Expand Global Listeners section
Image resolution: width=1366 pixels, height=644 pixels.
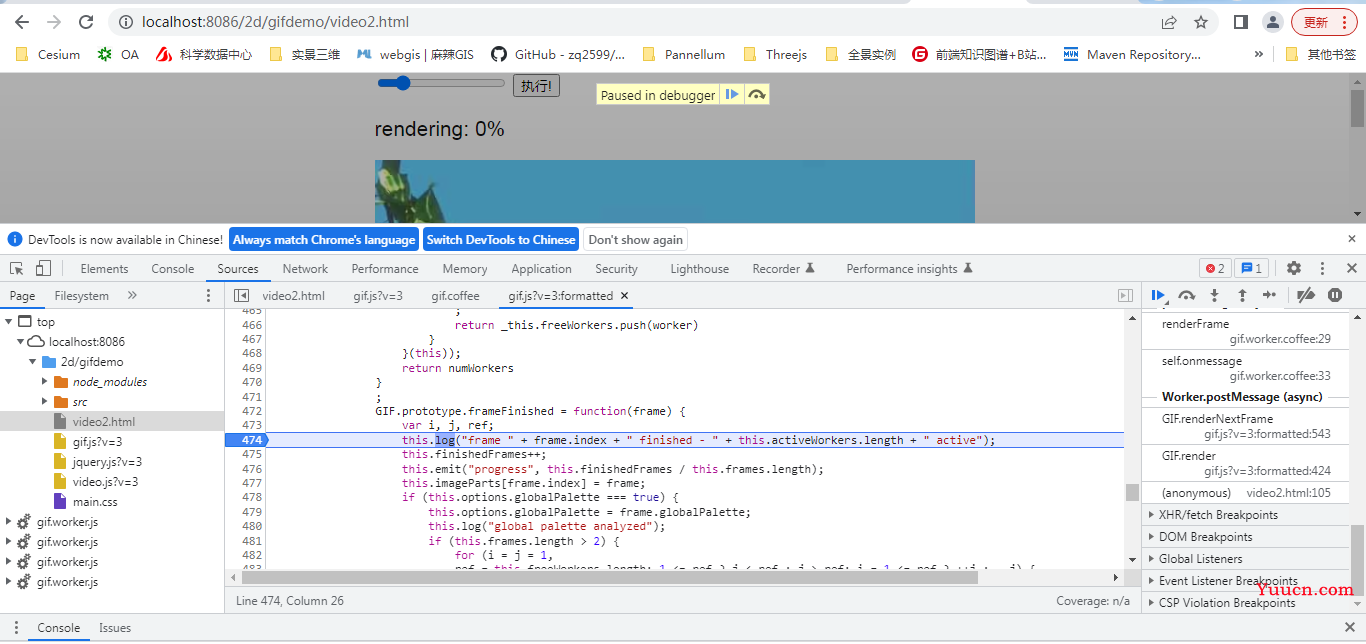pyautogui.click(x=1246, y=559)
